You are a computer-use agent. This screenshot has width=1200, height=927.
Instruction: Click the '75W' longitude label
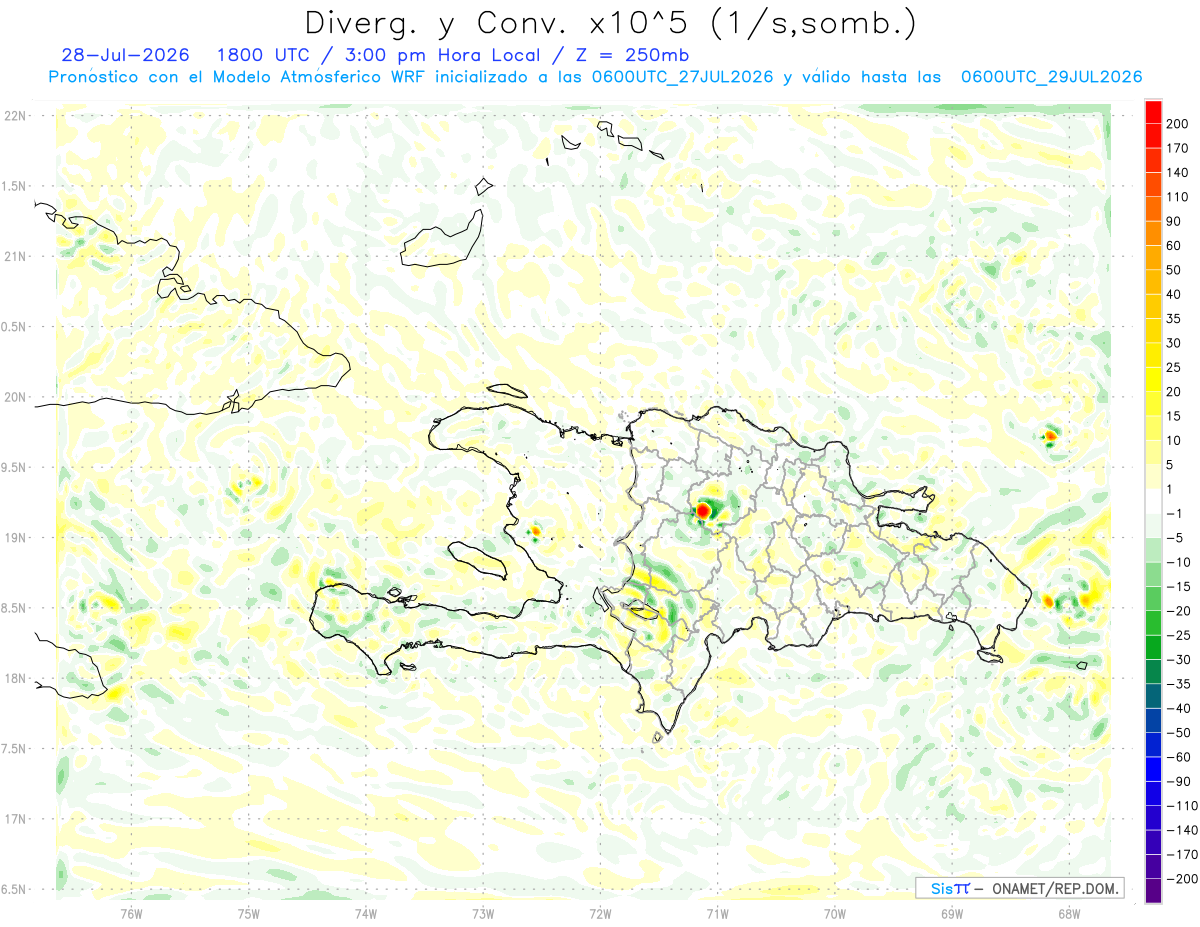pos(249,914)
